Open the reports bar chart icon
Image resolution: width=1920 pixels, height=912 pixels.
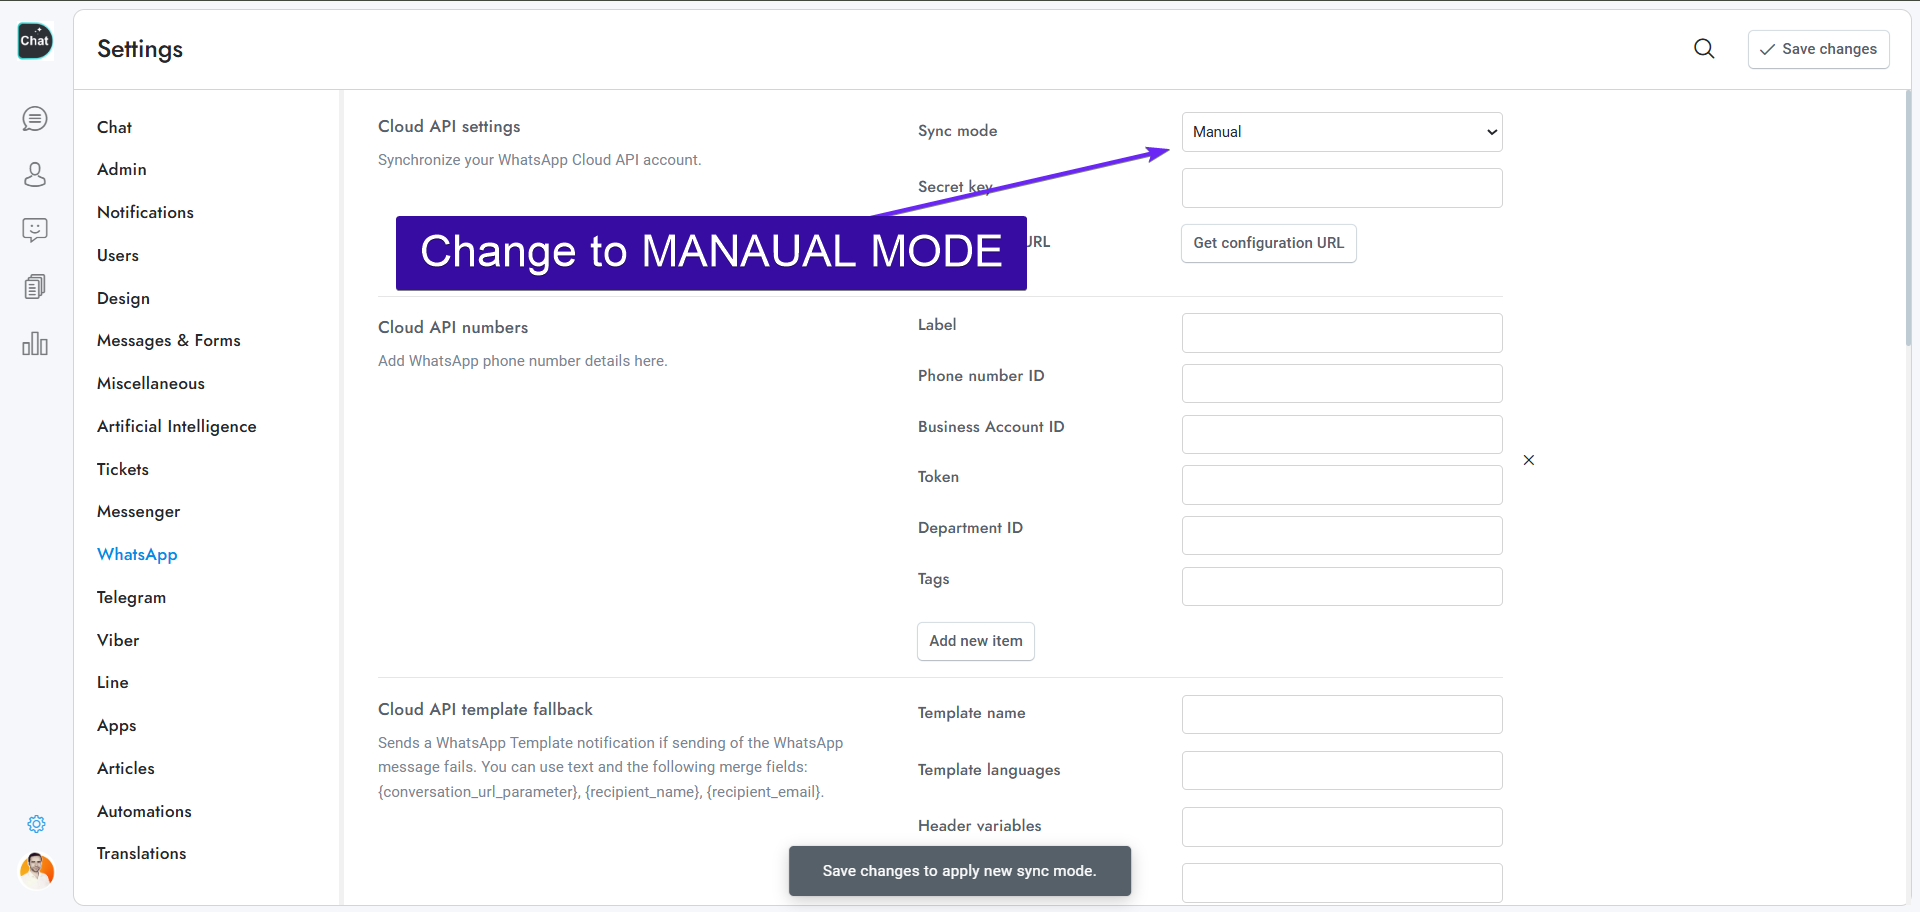click(x=35, y=344)
